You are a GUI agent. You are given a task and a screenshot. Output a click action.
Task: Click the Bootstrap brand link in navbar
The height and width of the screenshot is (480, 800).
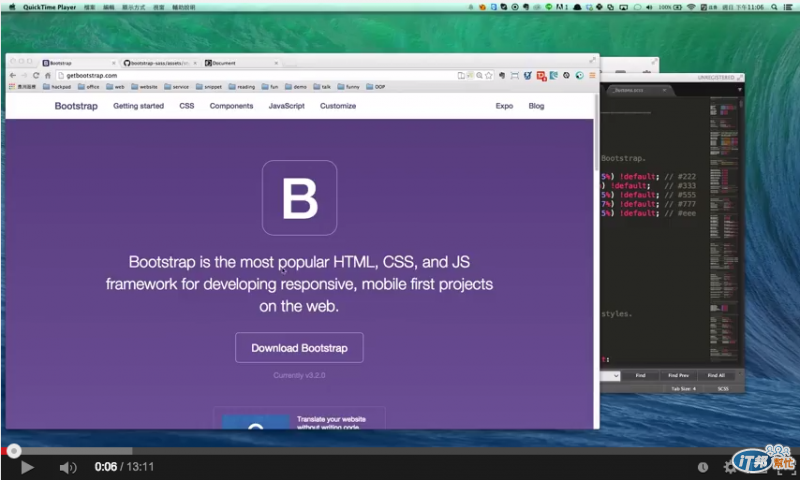(x=76, y=106)
